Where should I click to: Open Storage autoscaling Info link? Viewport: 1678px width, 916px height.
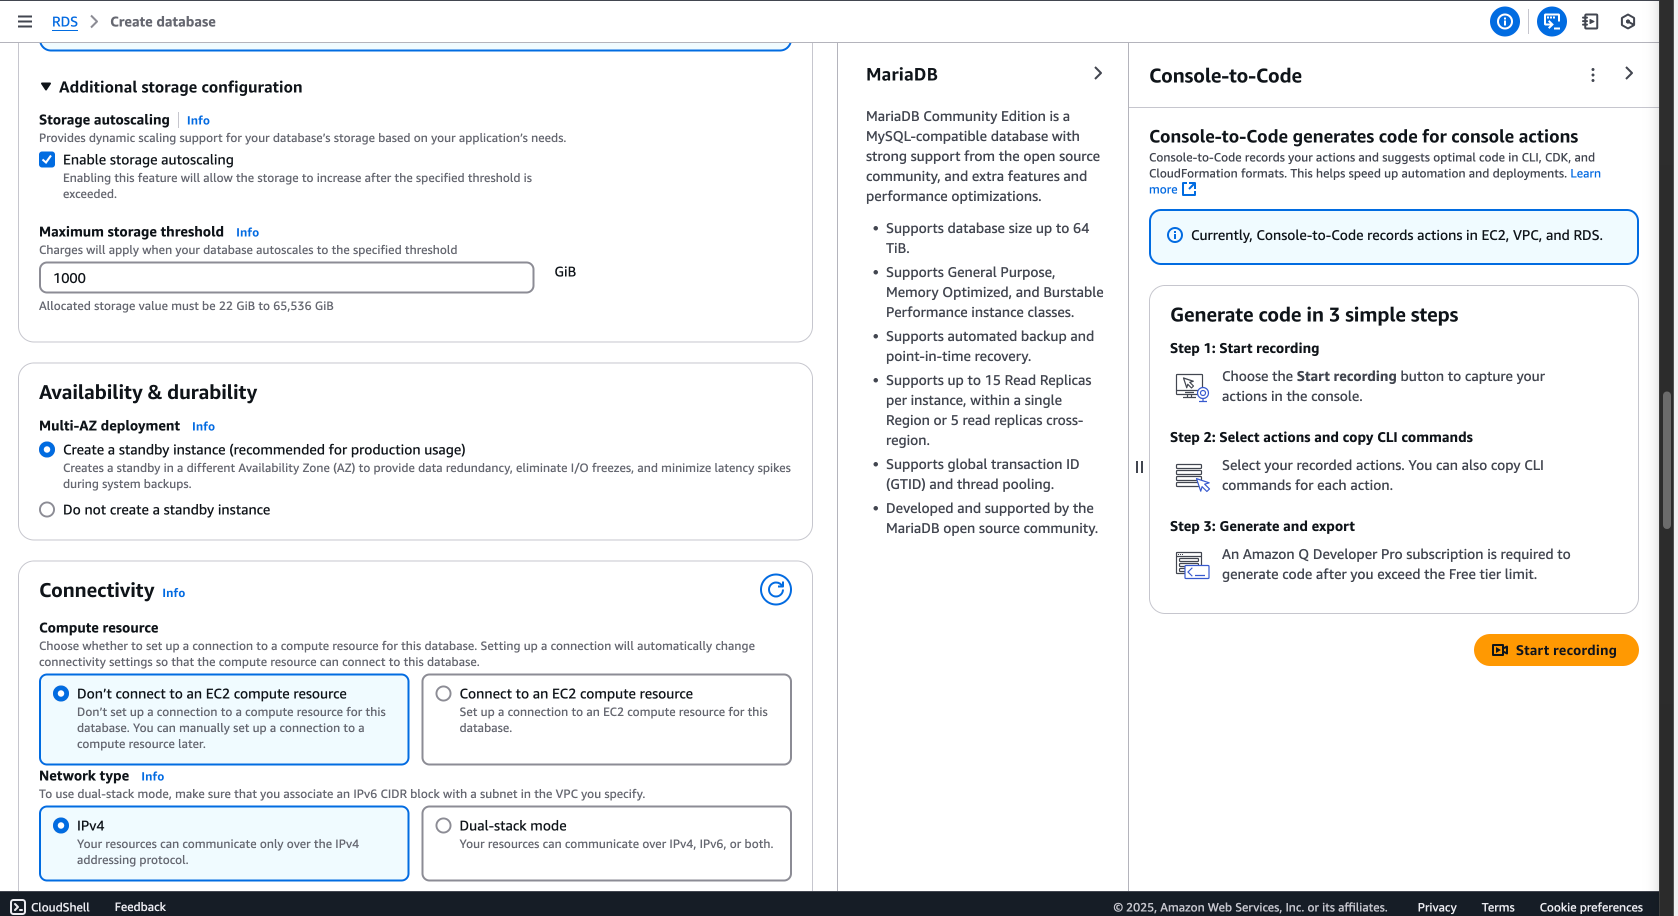[198, 120]
